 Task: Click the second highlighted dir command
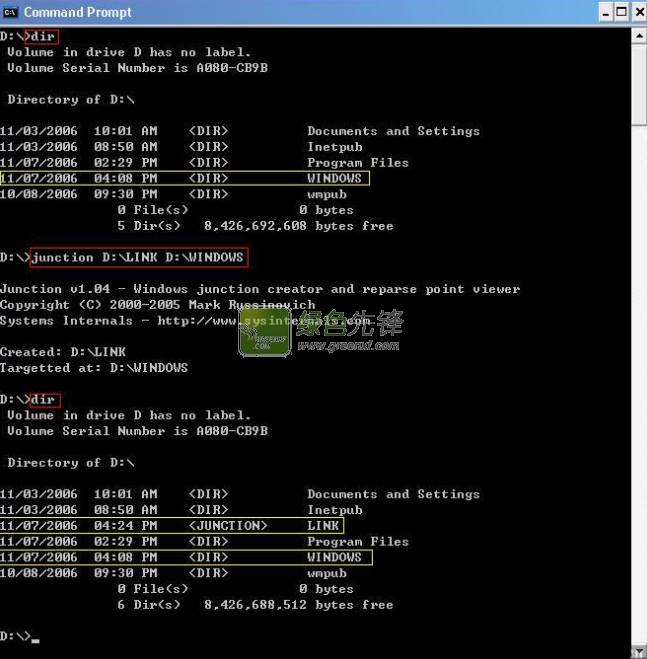[x=42, y=400]
